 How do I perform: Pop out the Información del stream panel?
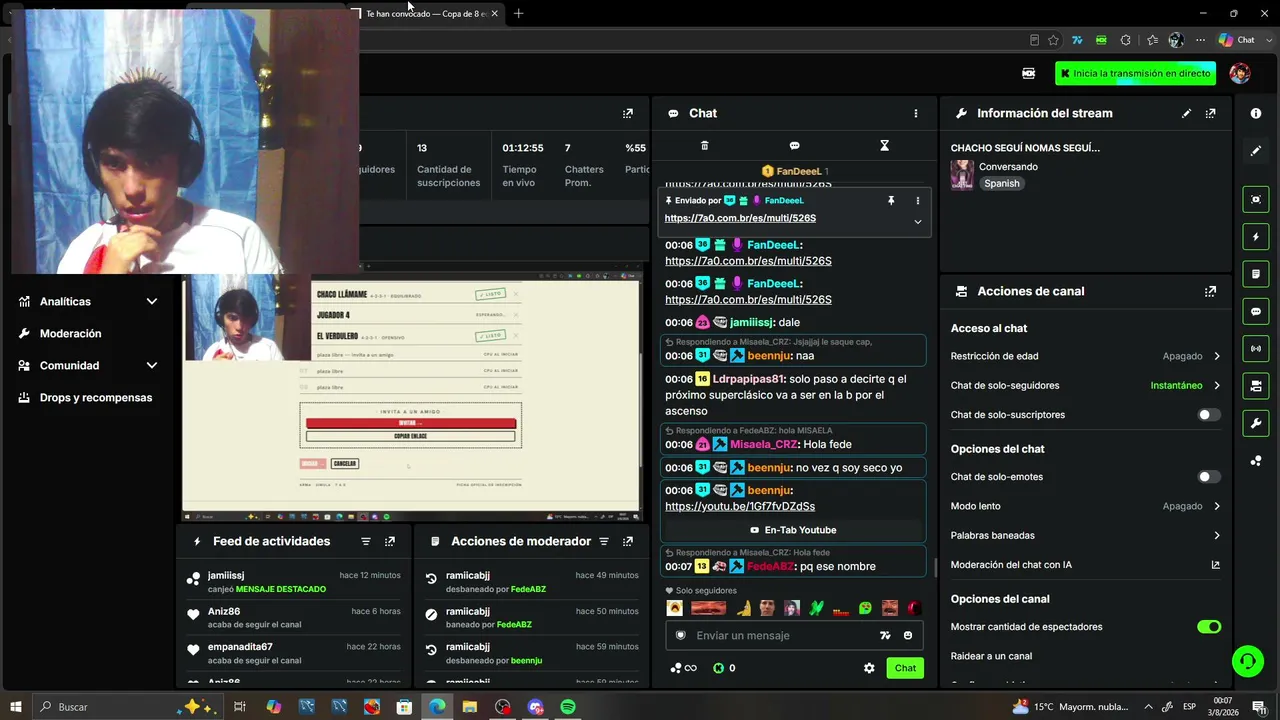click(1210, 114)
